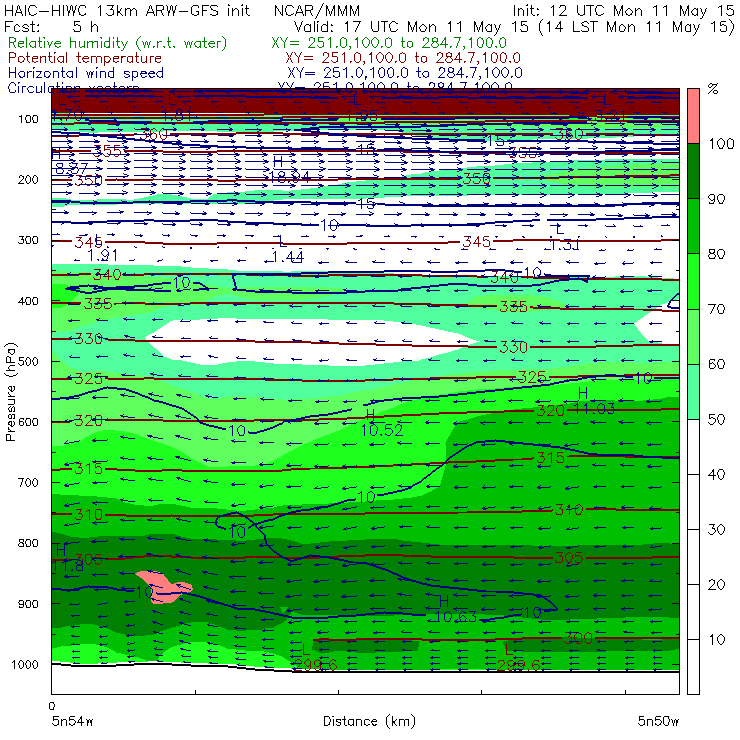Click the colorbar "90" label
The height and width of the screenshot is (740, 740).
(716, 199)
